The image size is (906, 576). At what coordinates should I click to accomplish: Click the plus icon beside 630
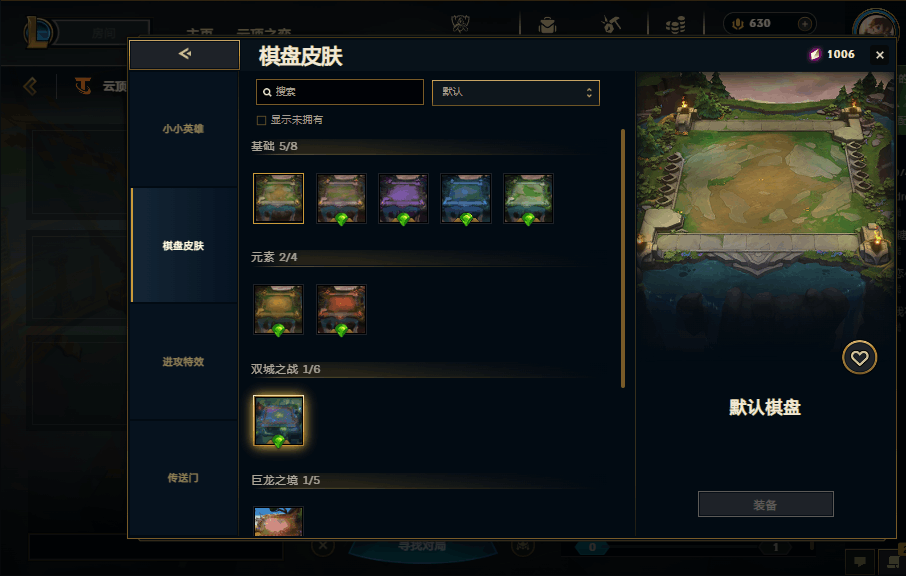[804, 24]
